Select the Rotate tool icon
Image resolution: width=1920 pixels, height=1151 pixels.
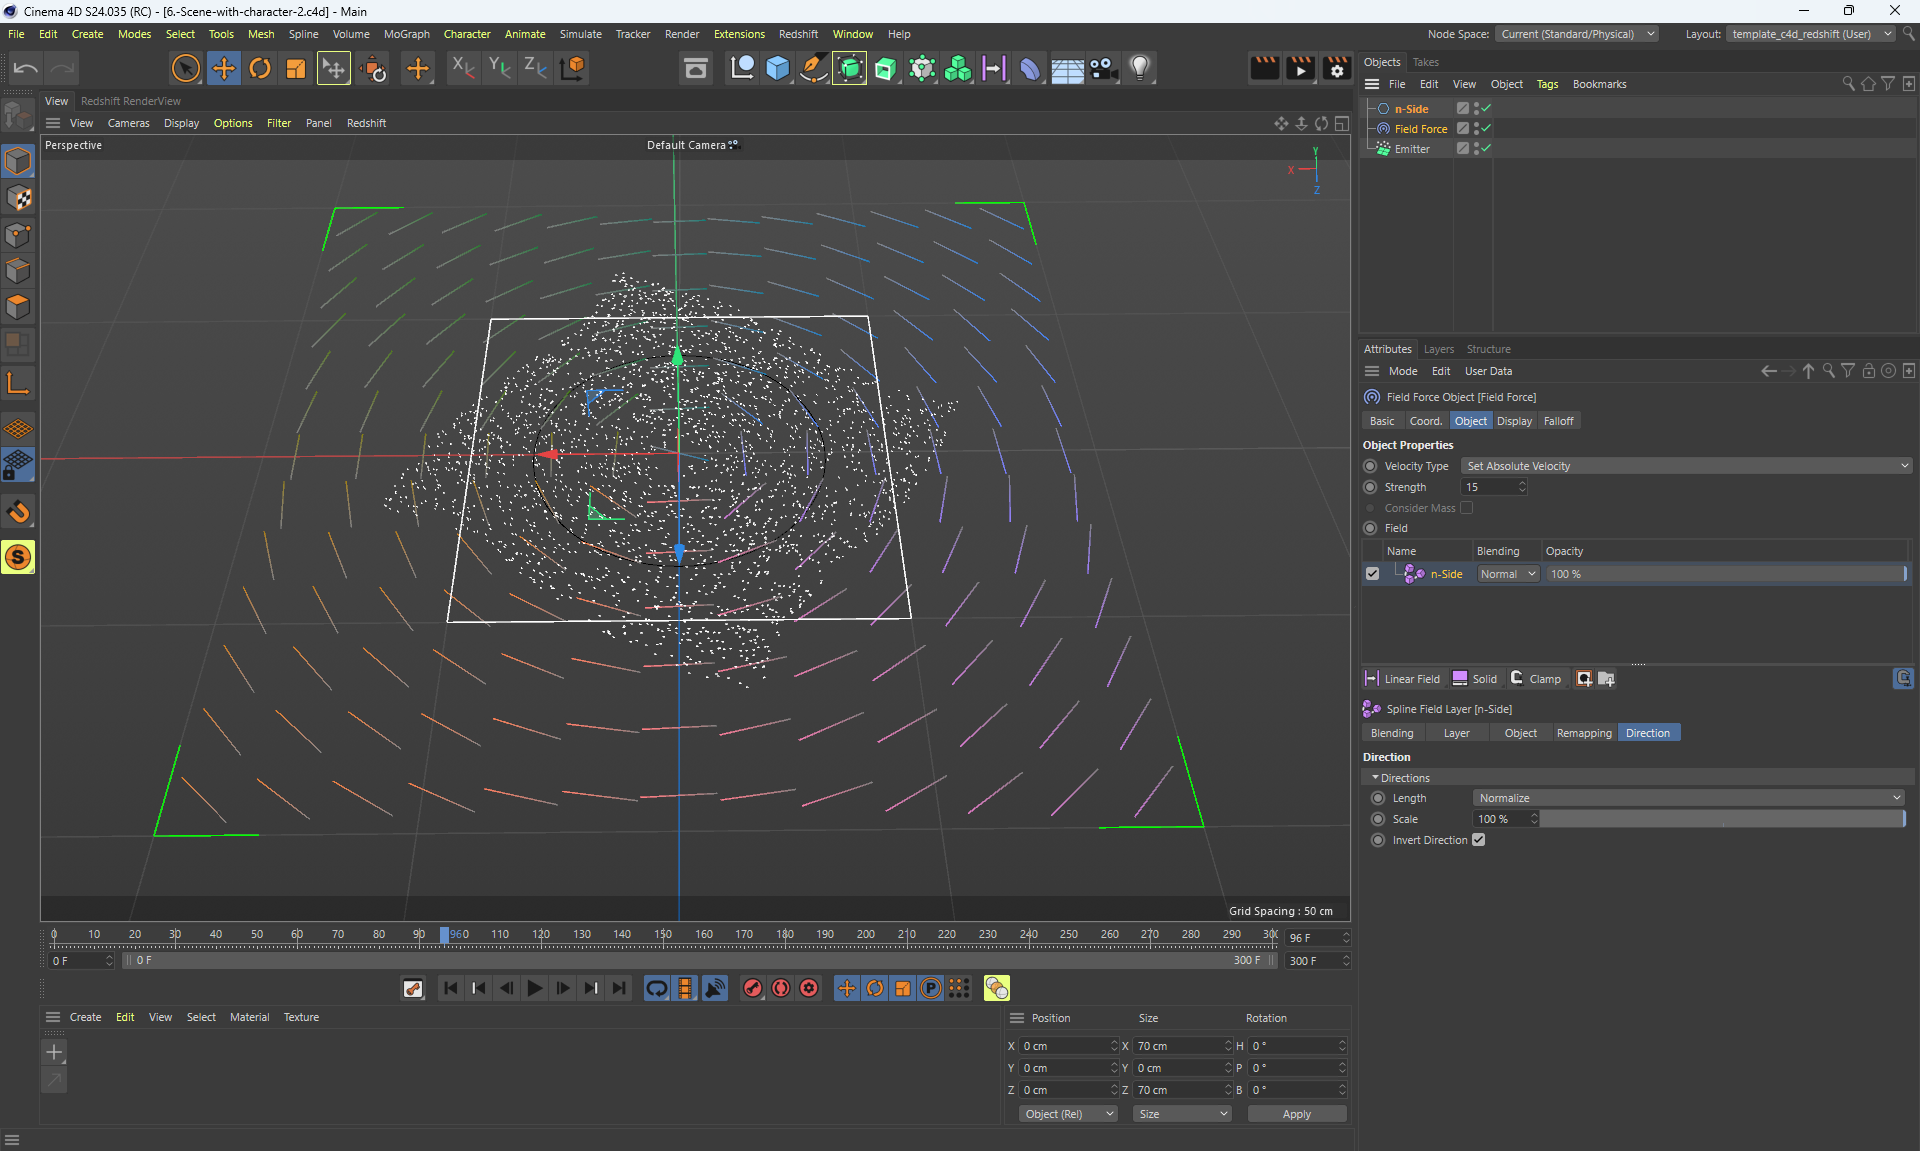(259, 68)
